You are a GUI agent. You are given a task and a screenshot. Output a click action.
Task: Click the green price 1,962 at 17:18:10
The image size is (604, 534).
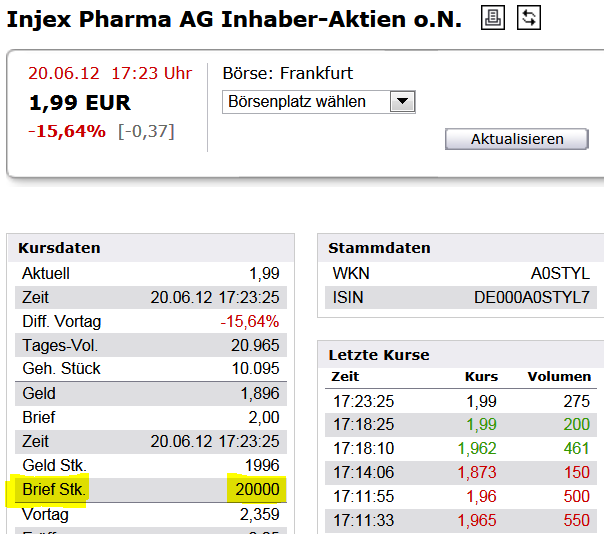coord(477,449)
